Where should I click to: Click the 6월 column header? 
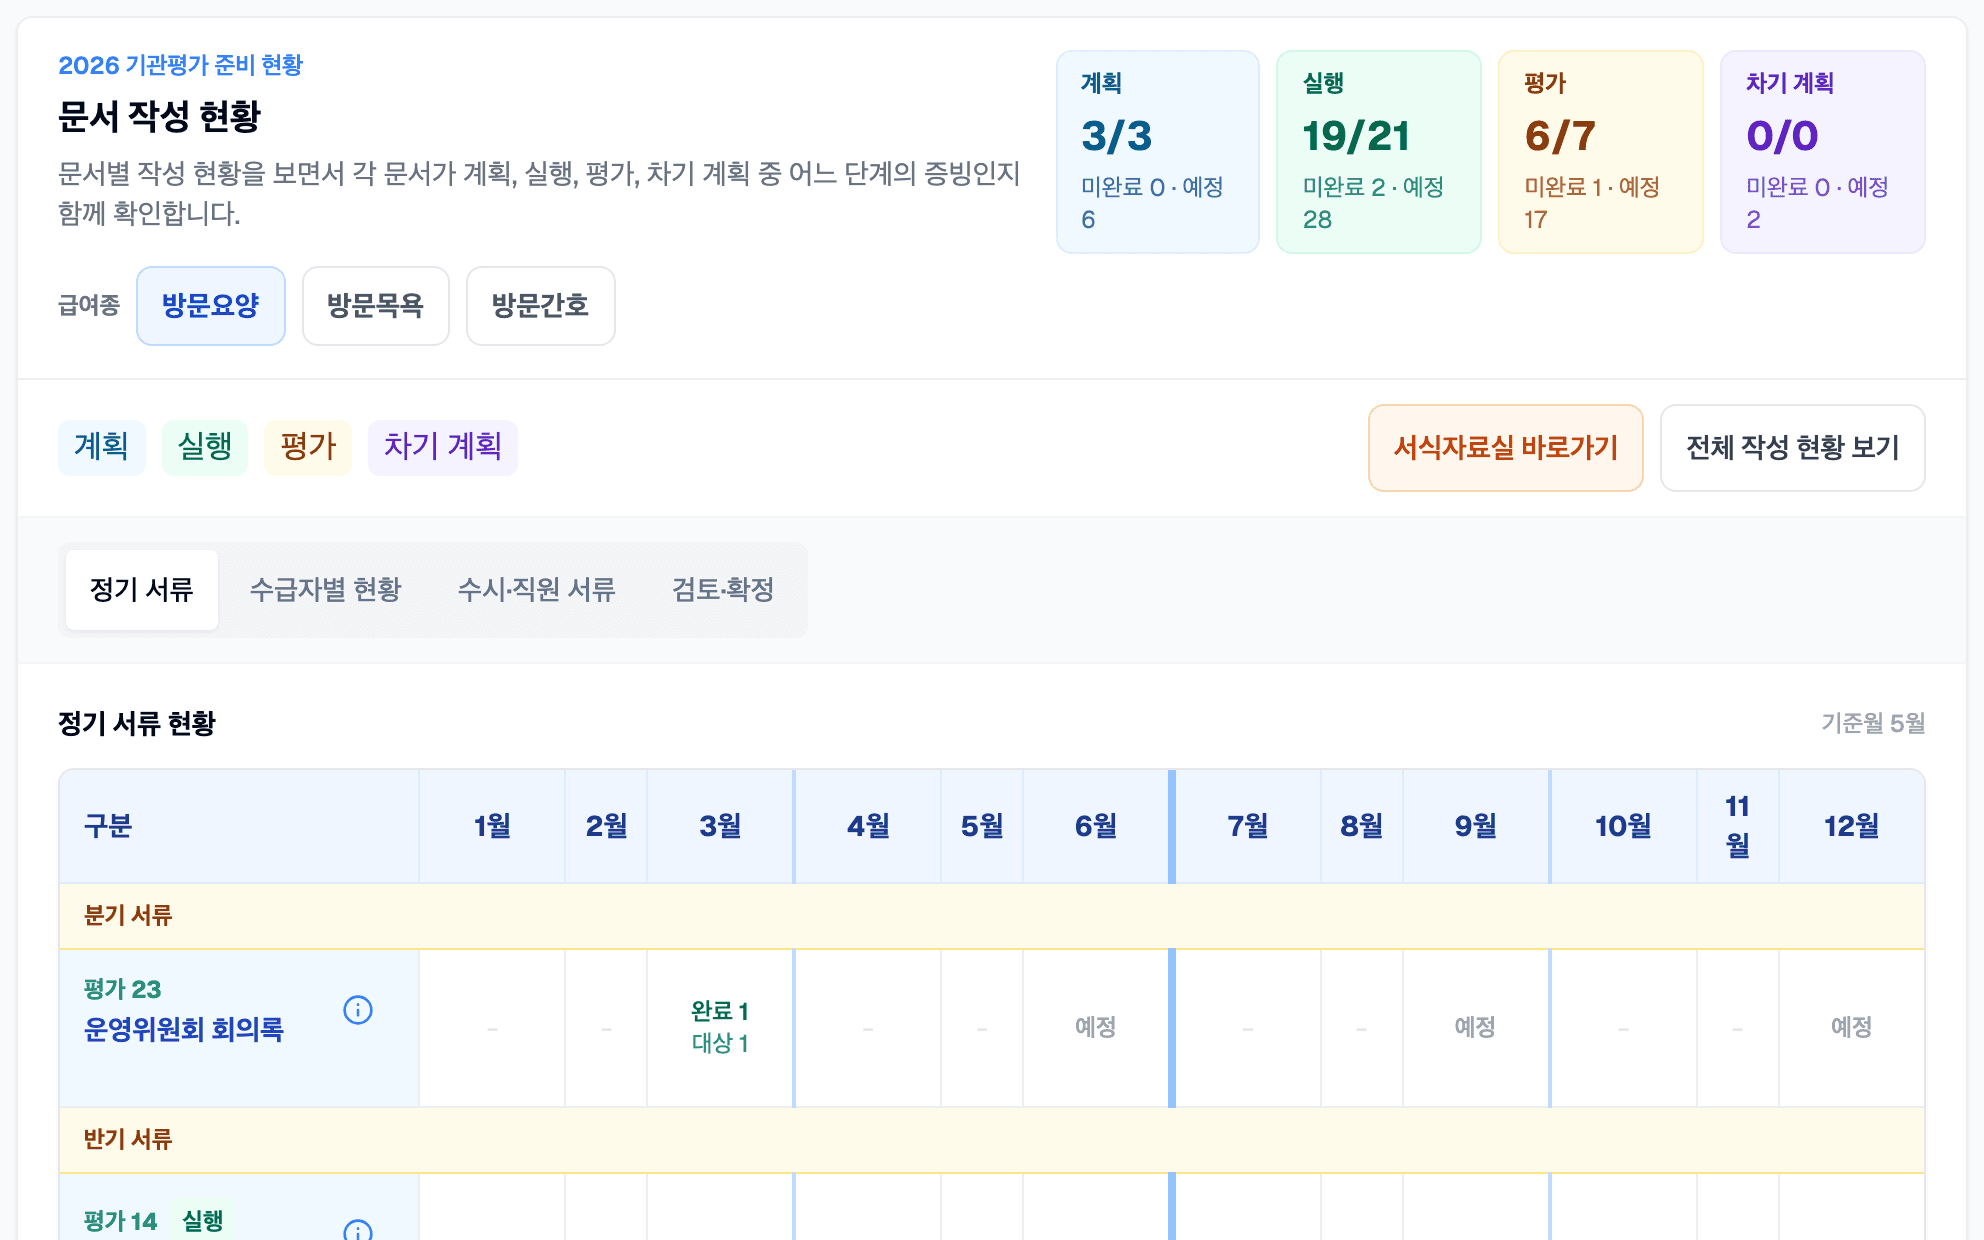click(x=1096, y=827)
